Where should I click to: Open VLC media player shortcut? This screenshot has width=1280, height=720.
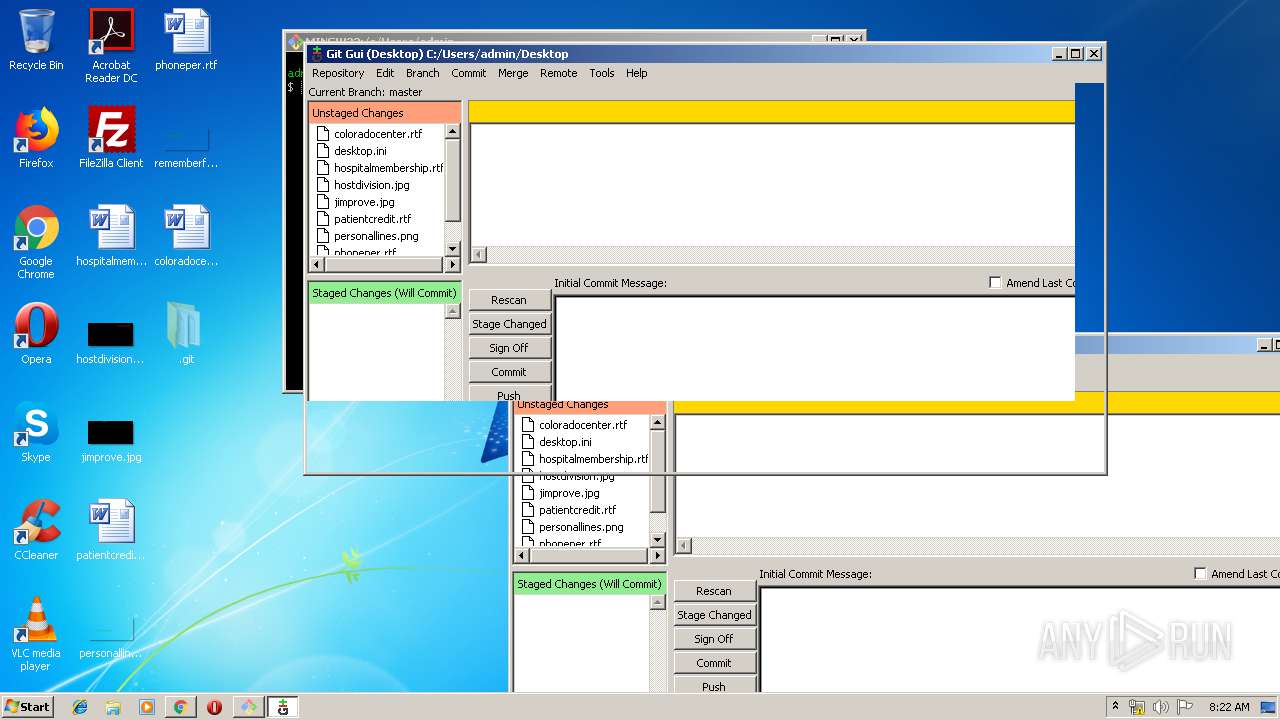(x=36, y=634)
